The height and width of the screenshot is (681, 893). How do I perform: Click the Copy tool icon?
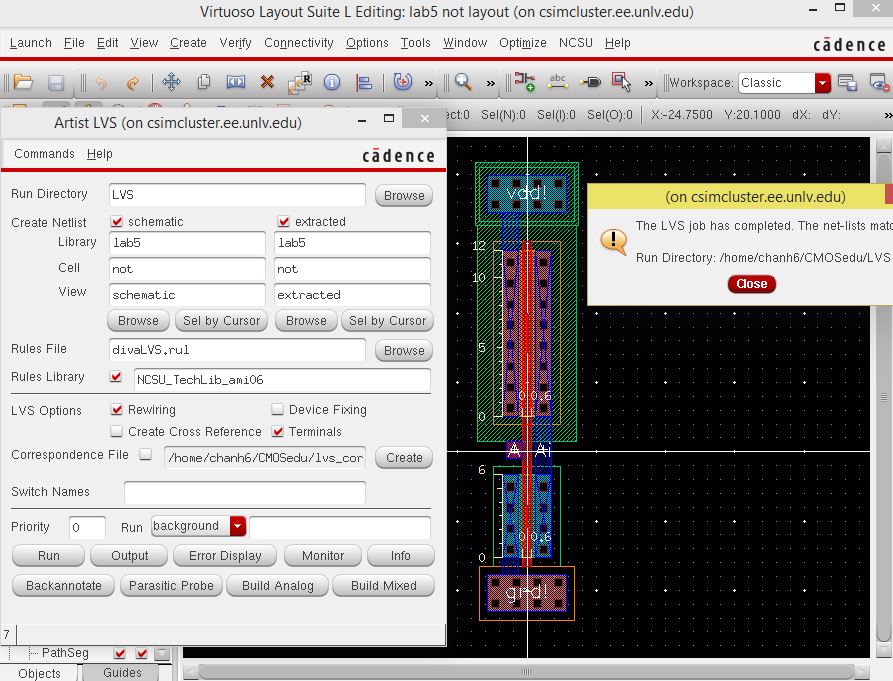click(x=204, y=83)
